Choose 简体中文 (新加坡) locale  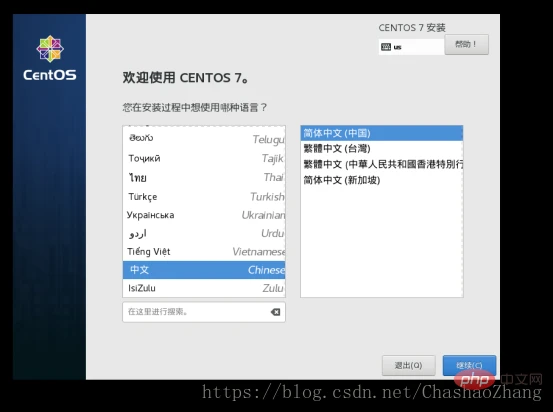(382, 180)
